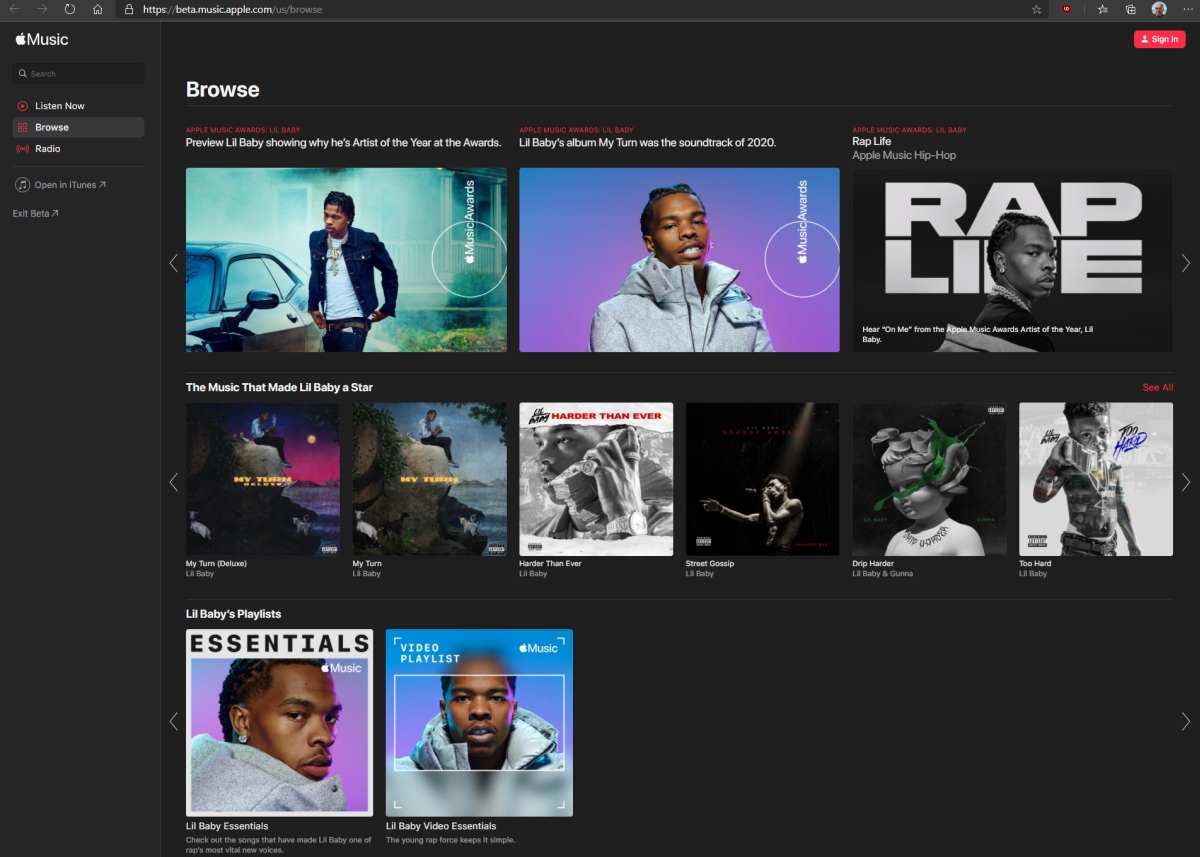Click the Radio broadcast icon
Screen dimensions: 1200x857
click(x=22, y=149)
